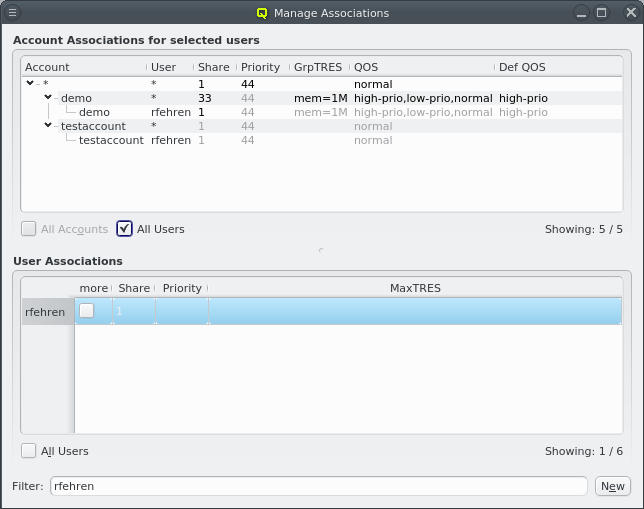Select the testaccount rfehren child row
The height and width of the screenshot is (509, 644).
[322, 140]
